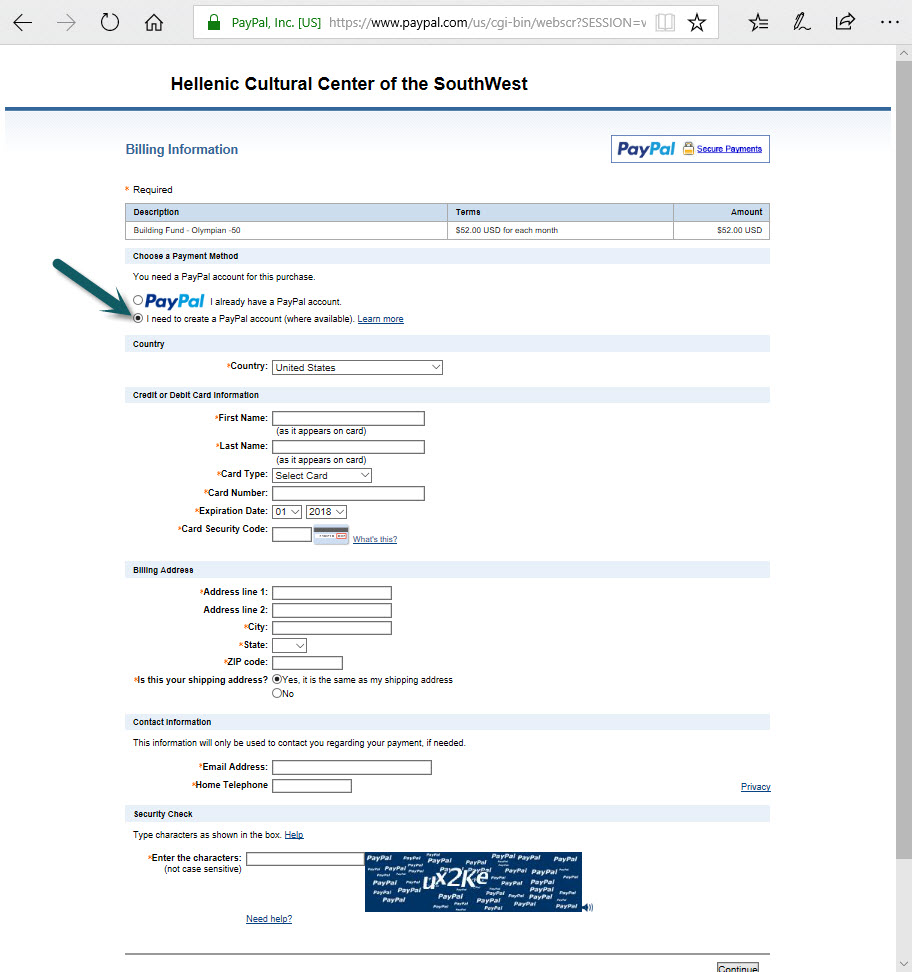
Task: Click the Help link in Security Check
Action: [294, 835]
